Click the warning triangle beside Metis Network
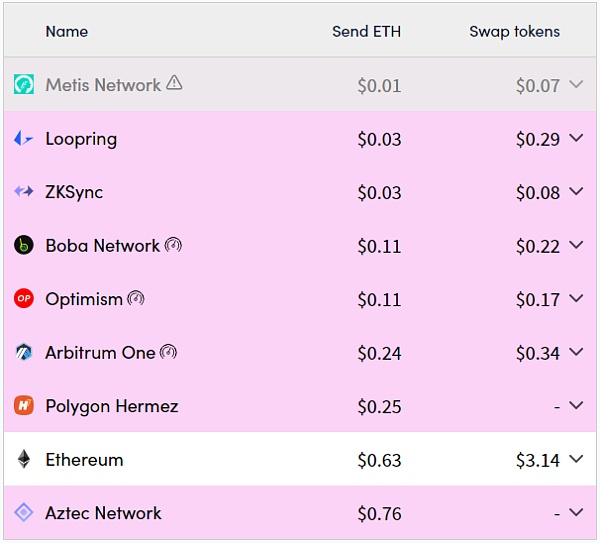Viewport: 600px width, 543px height. [174, 84]
